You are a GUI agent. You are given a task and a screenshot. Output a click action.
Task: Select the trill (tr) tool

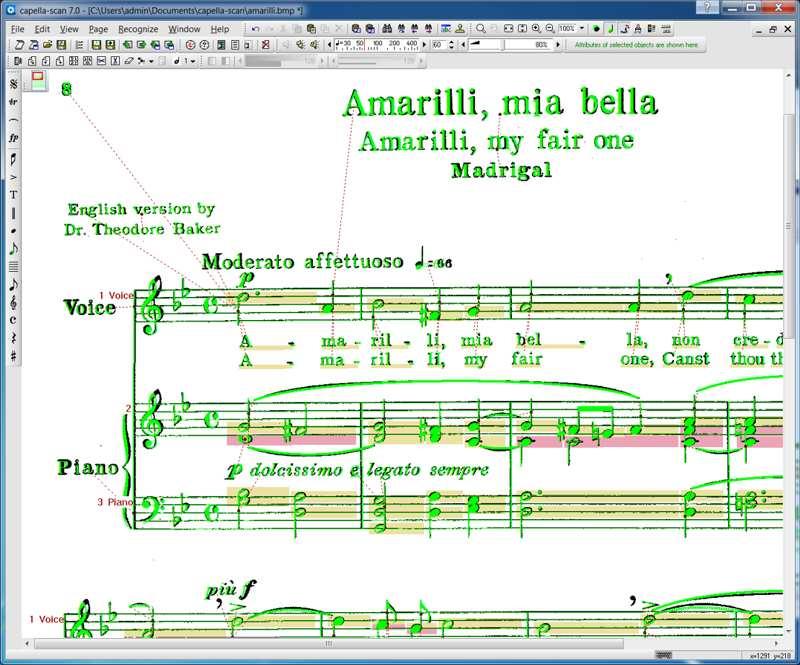pyautogui.click(x=14, y=102)
